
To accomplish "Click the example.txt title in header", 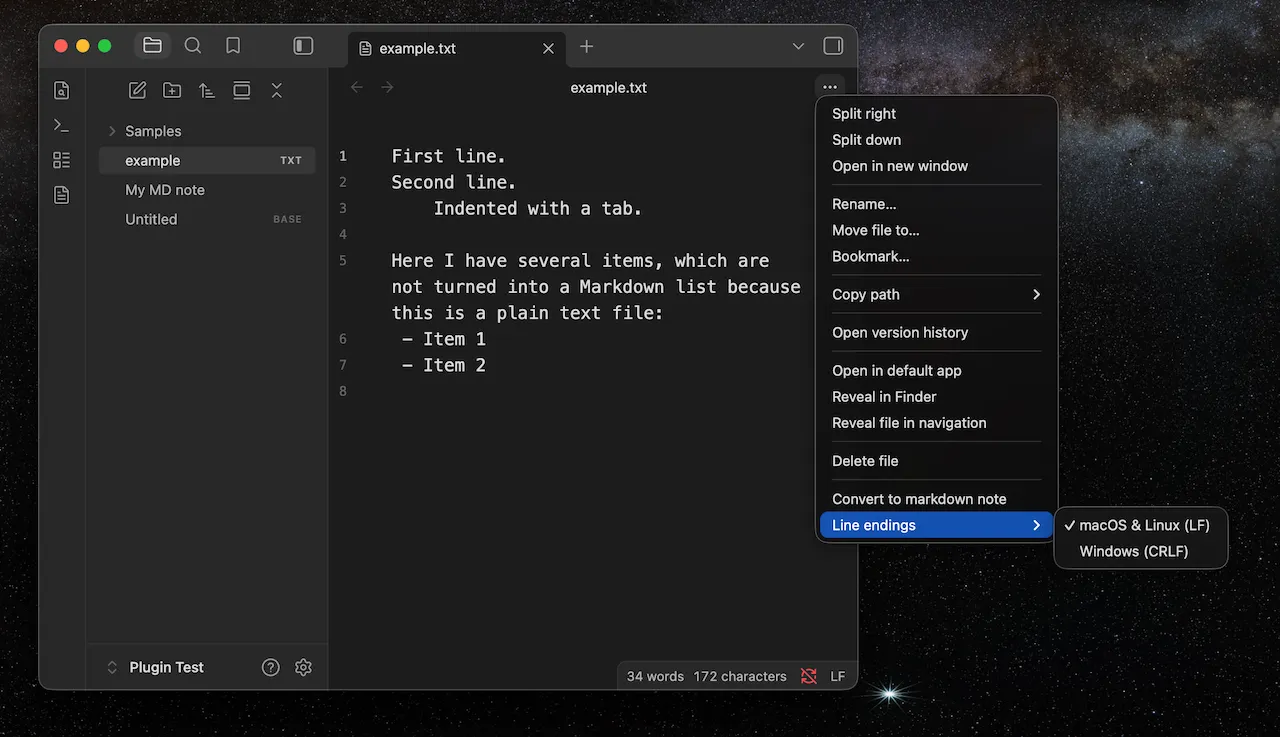I will pos(608,87).
